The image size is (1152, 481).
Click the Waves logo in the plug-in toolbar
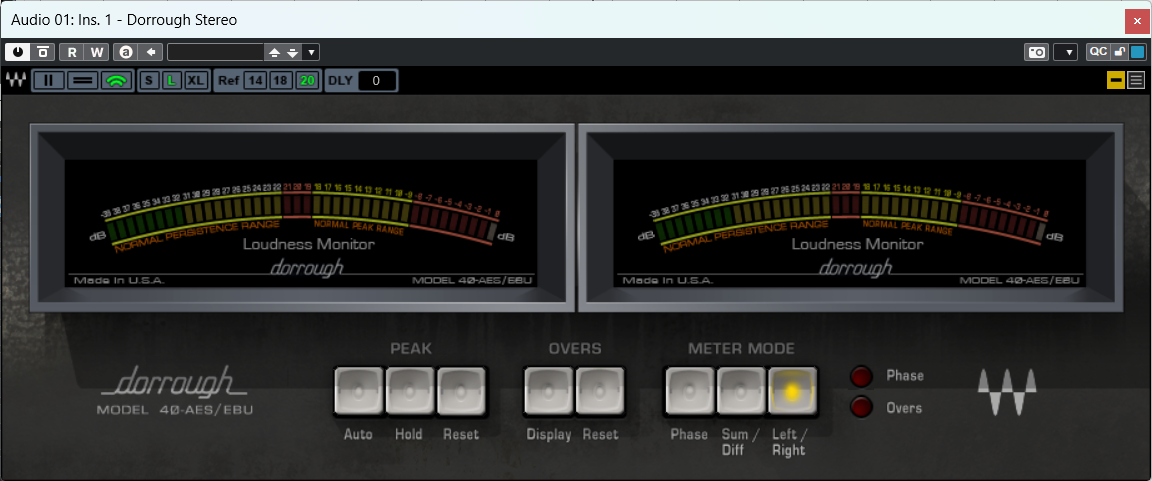pyautogui.click(x=16, y=81)
